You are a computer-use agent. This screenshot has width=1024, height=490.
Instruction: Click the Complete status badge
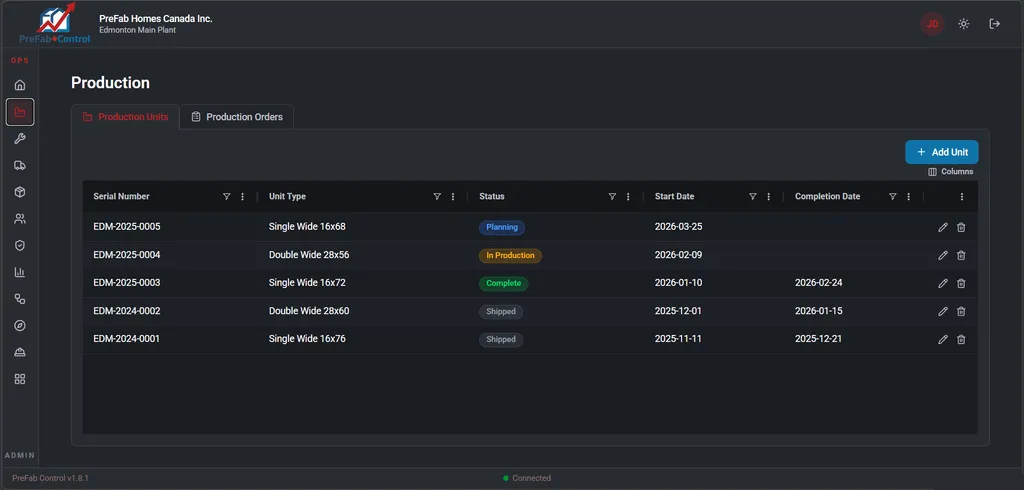click(x=504, y=284)
